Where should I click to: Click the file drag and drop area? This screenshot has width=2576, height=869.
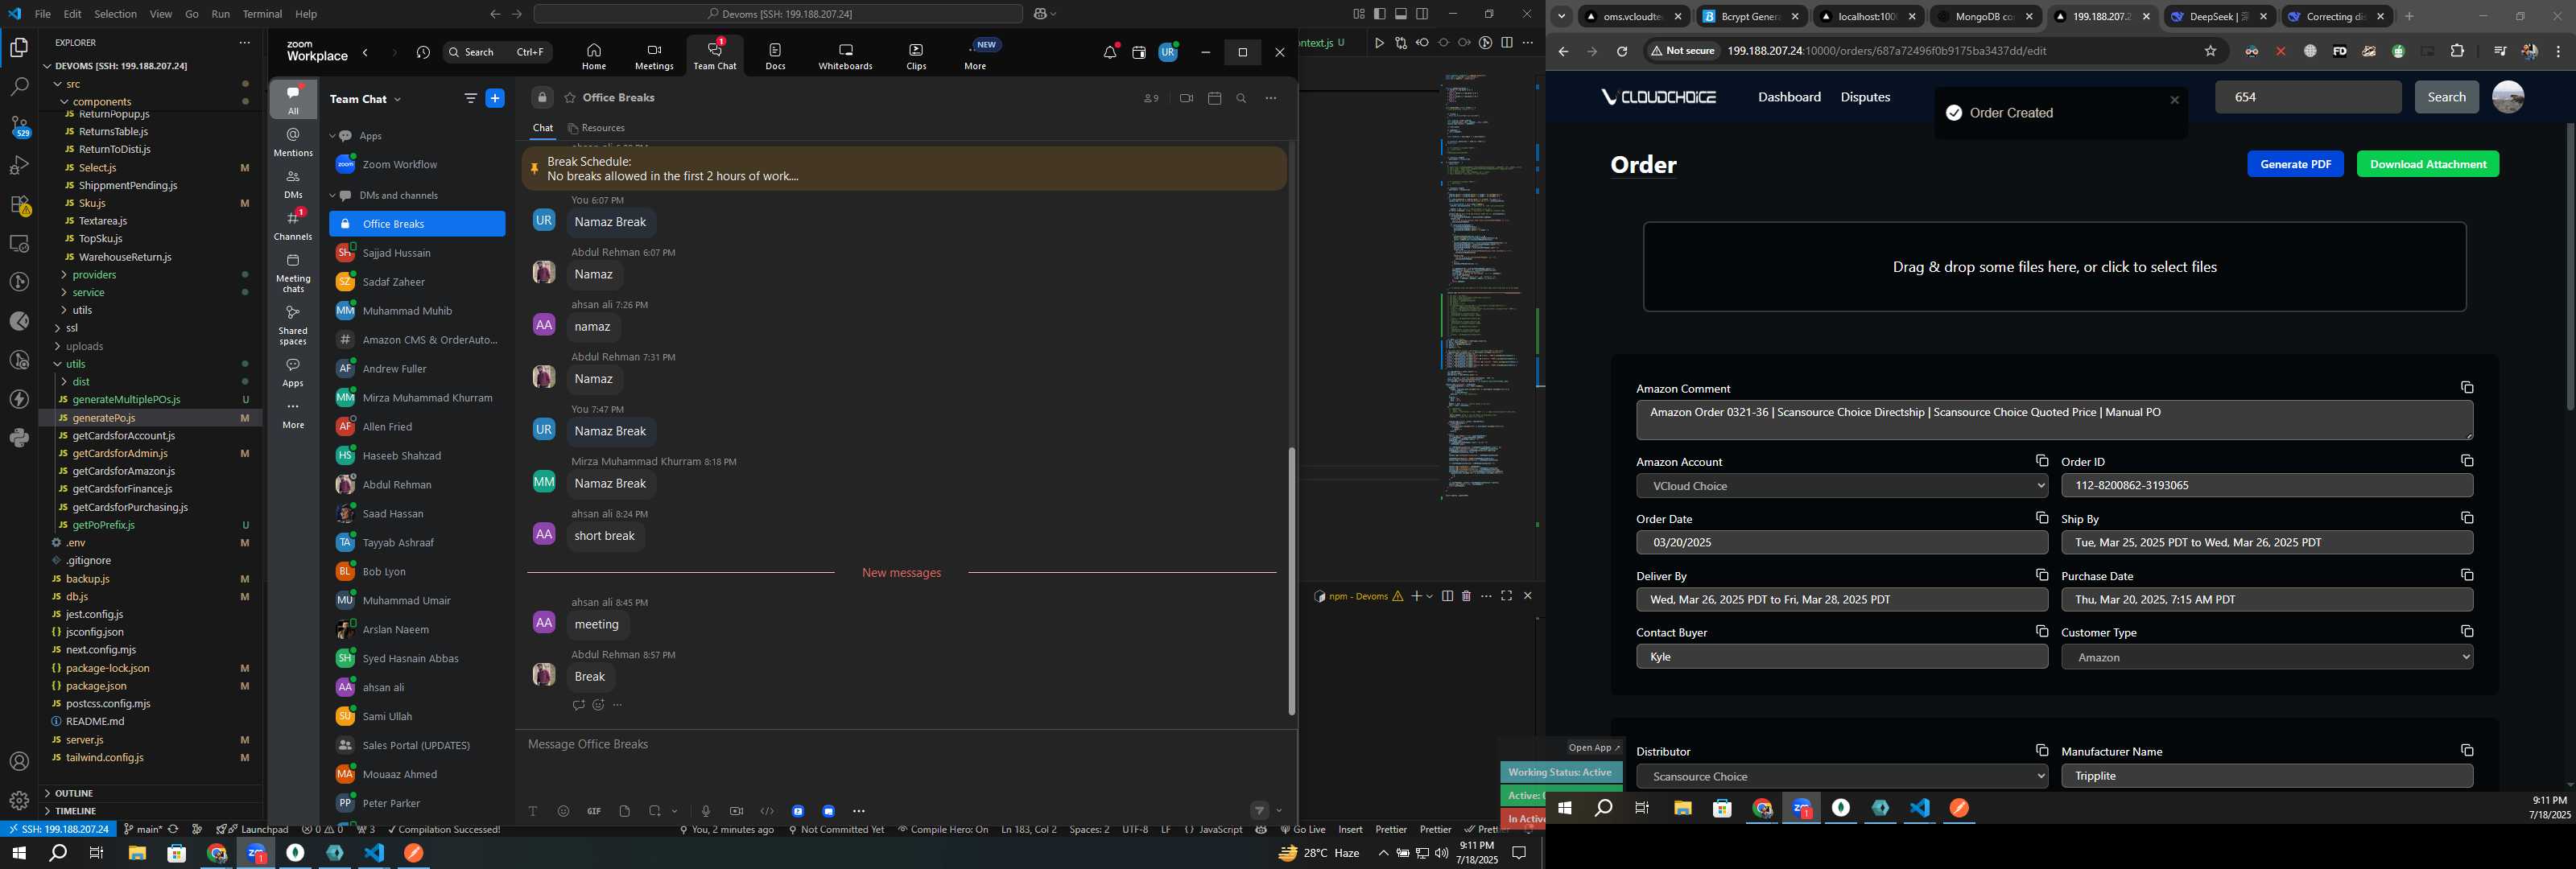[x=2054, y=267]
